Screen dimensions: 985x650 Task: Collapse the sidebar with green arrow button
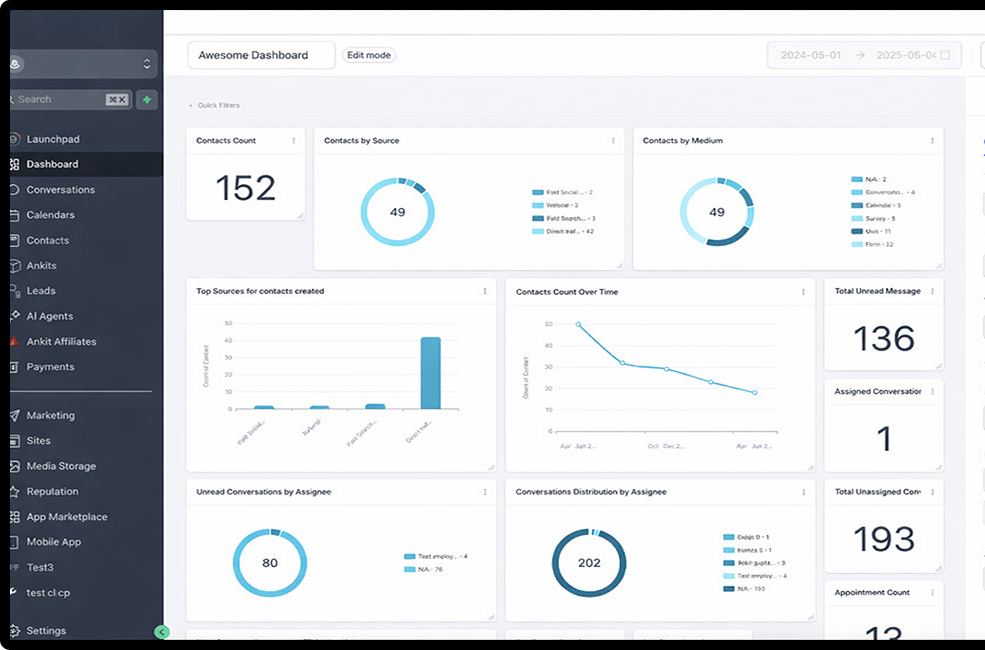(163, 632)
